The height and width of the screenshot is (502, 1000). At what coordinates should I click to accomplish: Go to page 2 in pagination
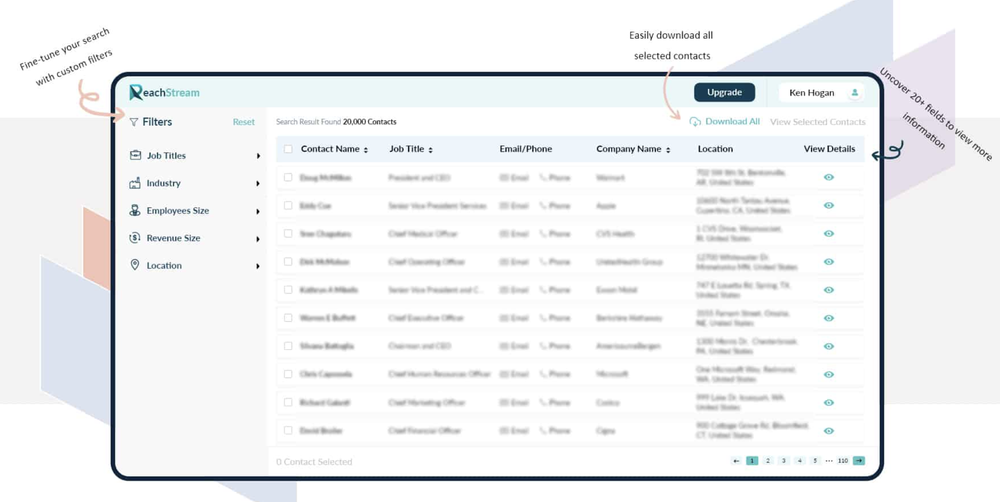[768, 461]
